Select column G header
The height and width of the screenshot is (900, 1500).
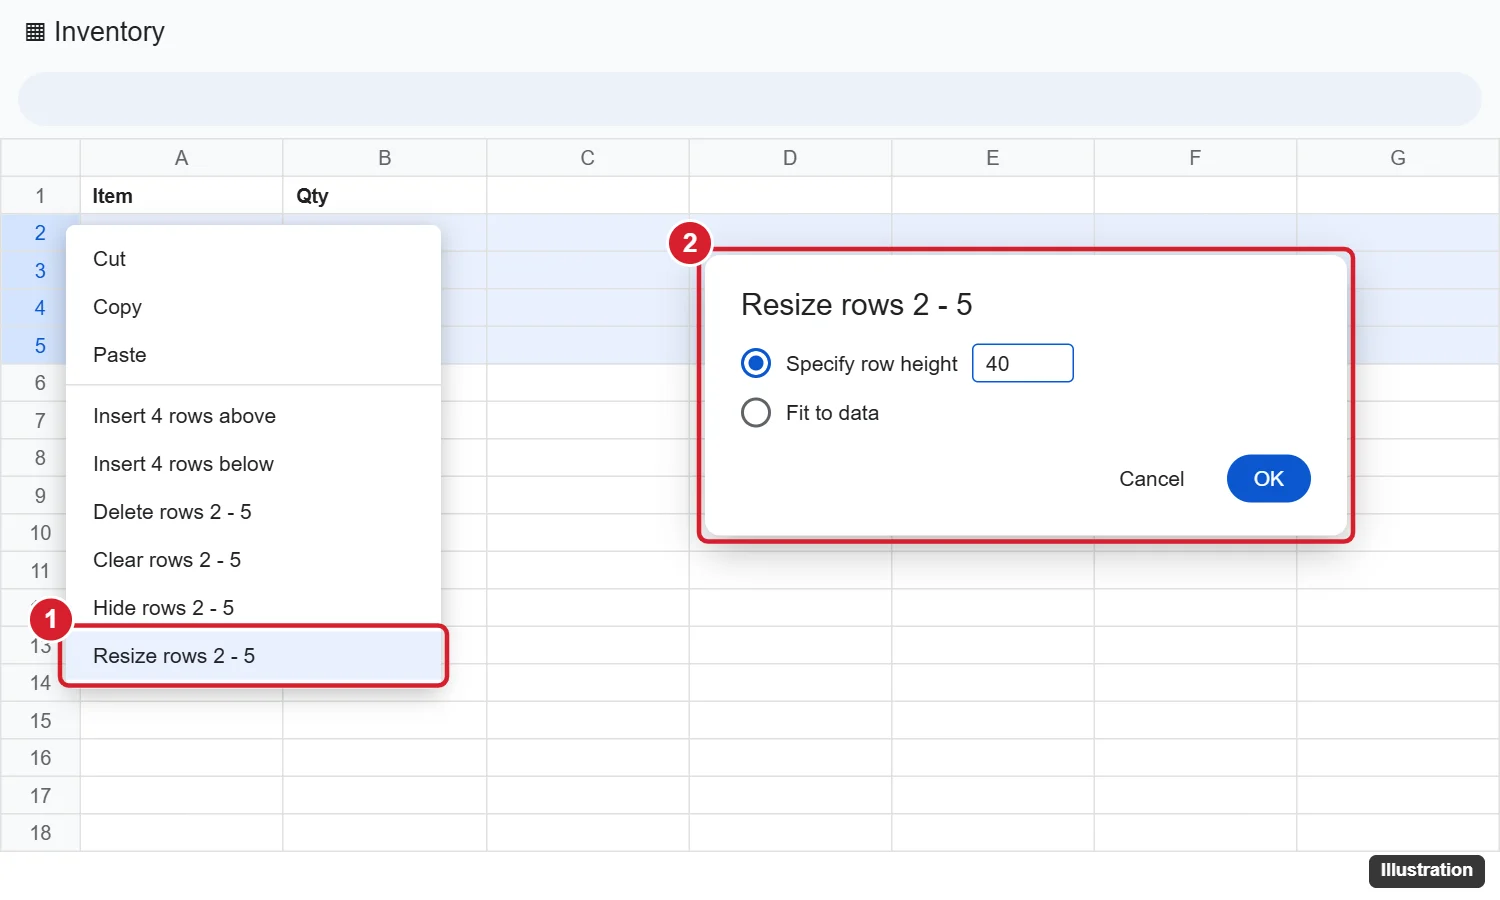1398,158
